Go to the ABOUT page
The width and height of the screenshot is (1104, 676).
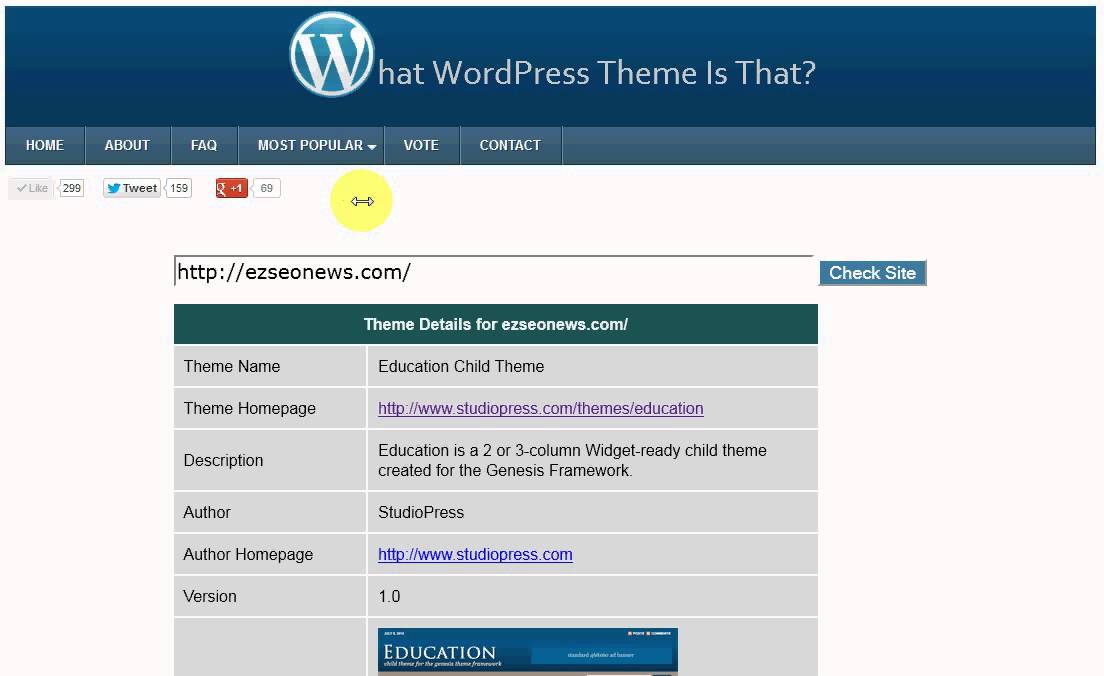127,145
